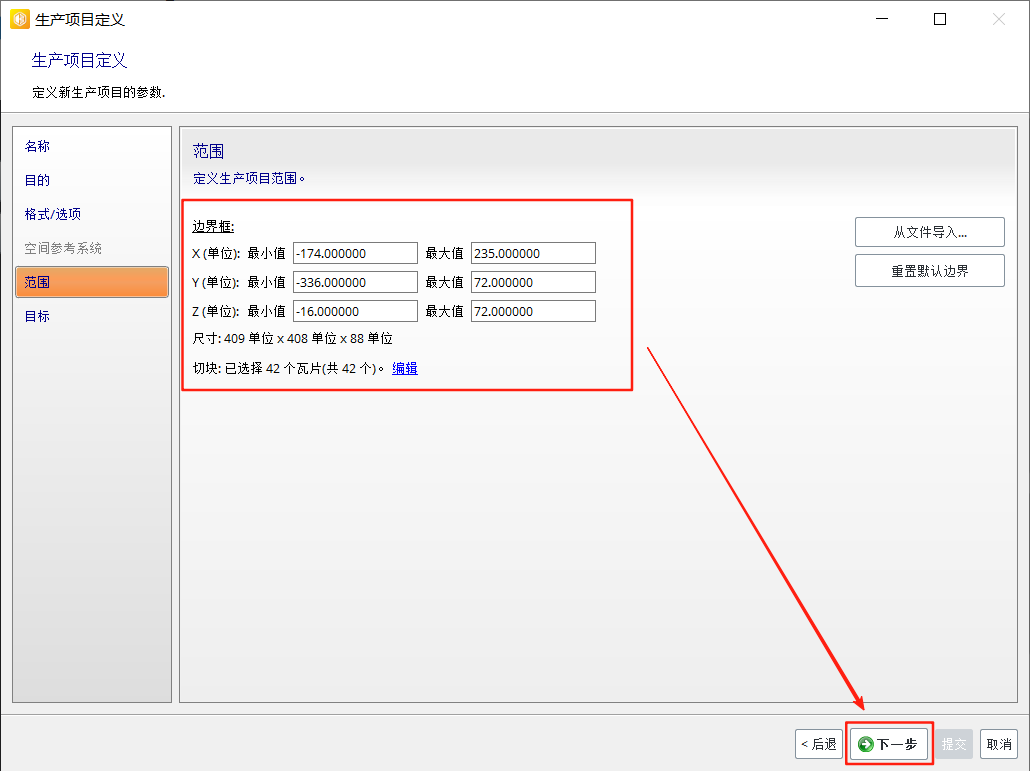The image size is (1030, 771).
Task: Go back with the 后退 button
Action: 818,744
